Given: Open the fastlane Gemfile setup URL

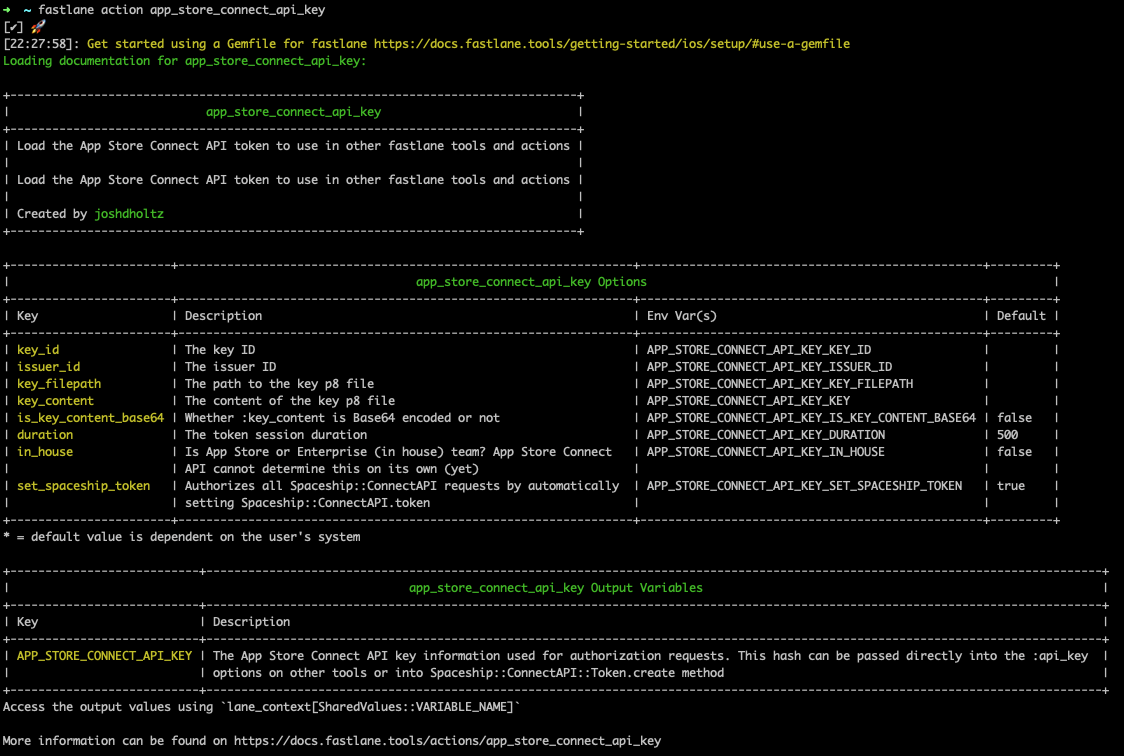Looking at the screenshot, I should tap(612, 44).
